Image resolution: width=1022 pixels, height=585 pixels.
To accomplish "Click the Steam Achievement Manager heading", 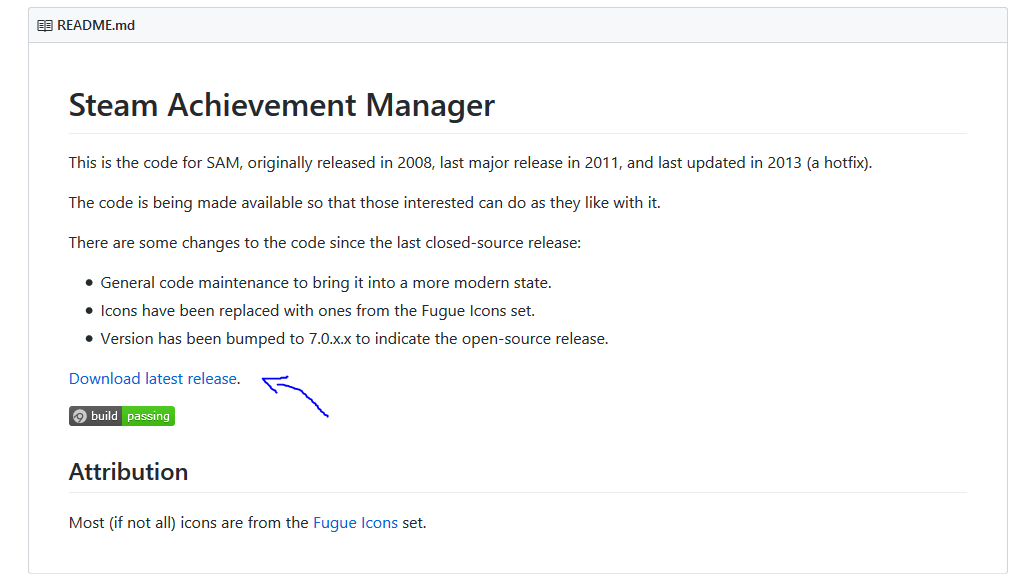I will click(281, 105).
